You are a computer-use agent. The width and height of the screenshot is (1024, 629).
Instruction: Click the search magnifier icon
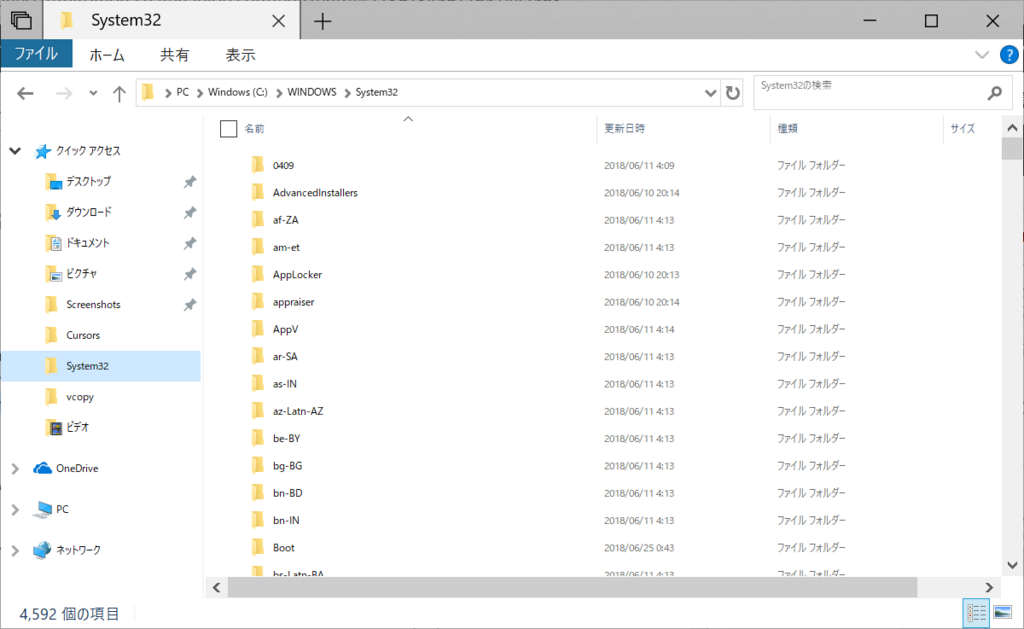(994, 92)
